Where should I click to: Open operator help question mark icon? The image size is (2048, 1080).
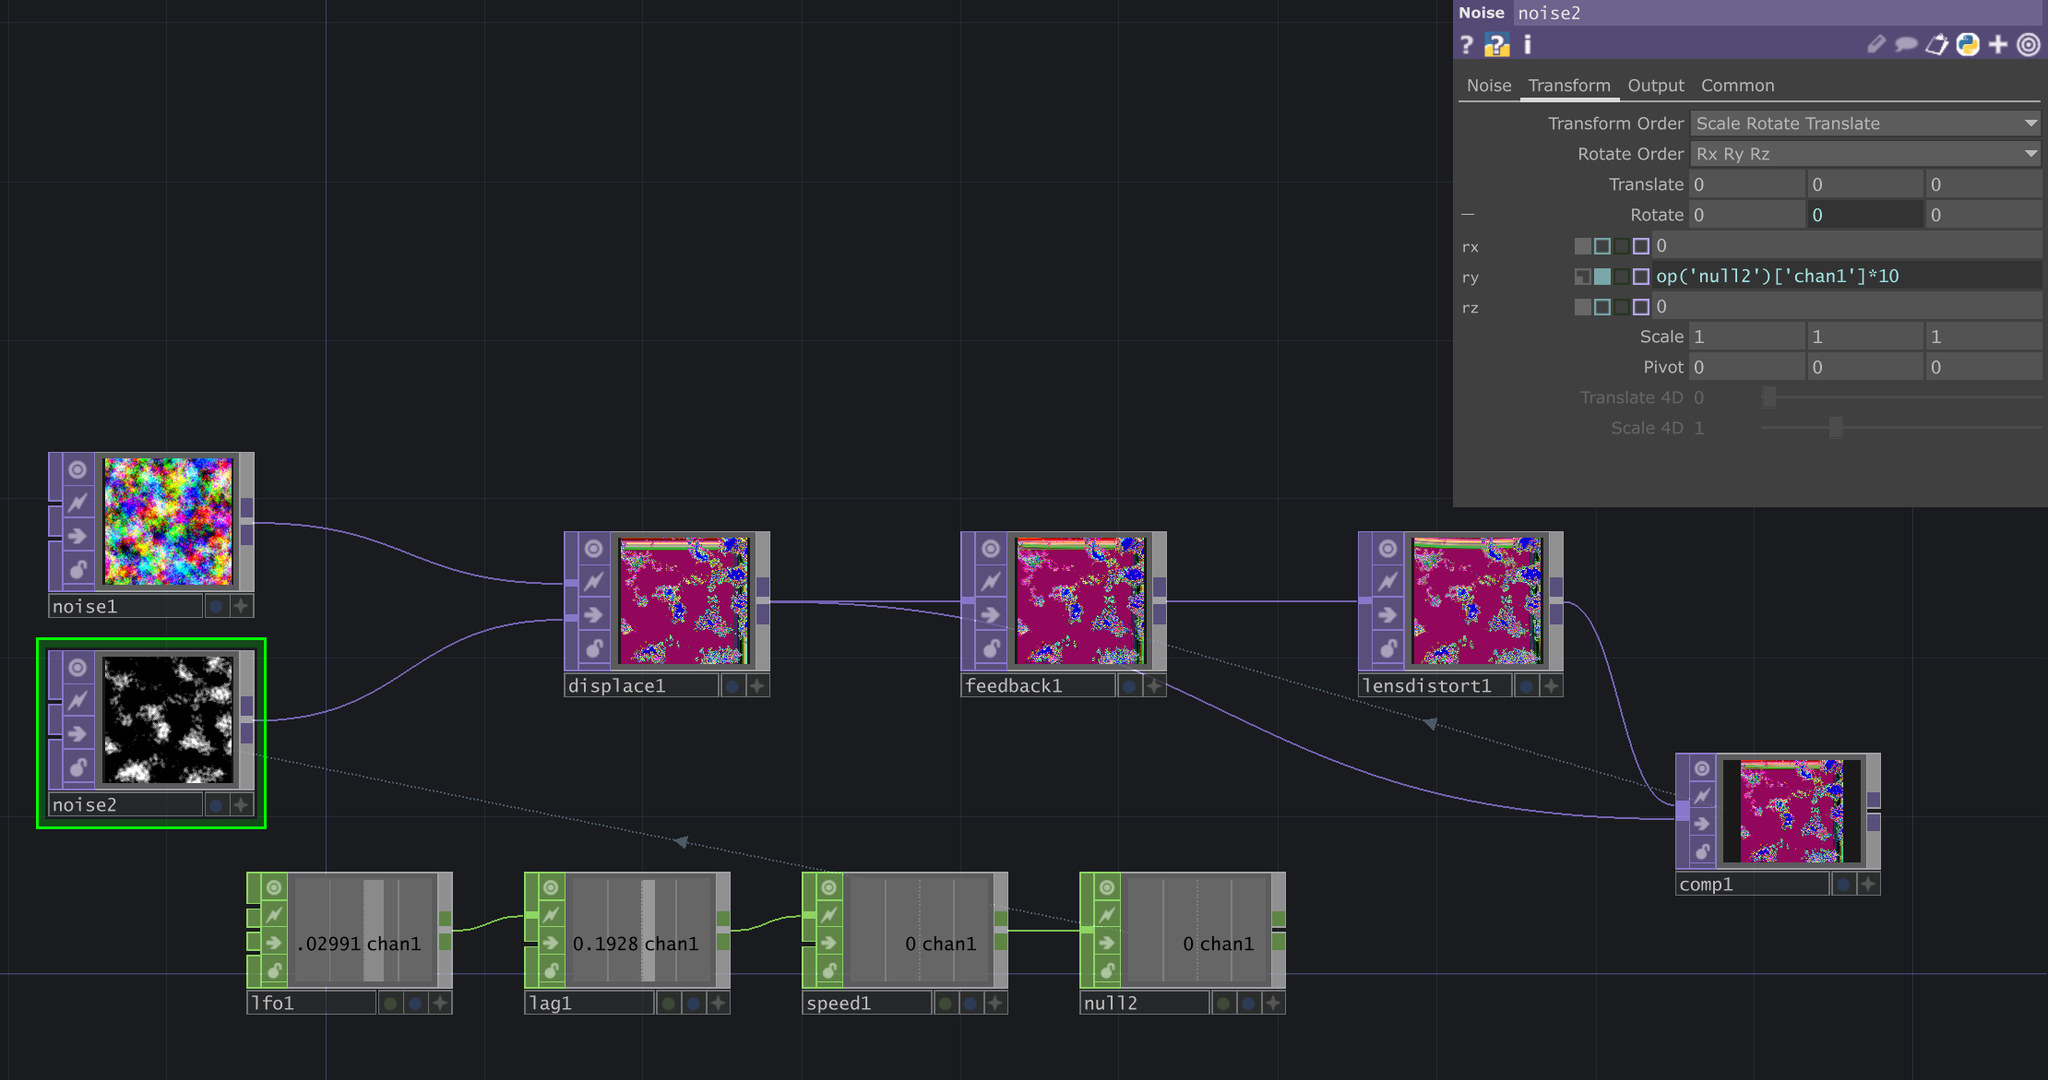point(1466,45)
